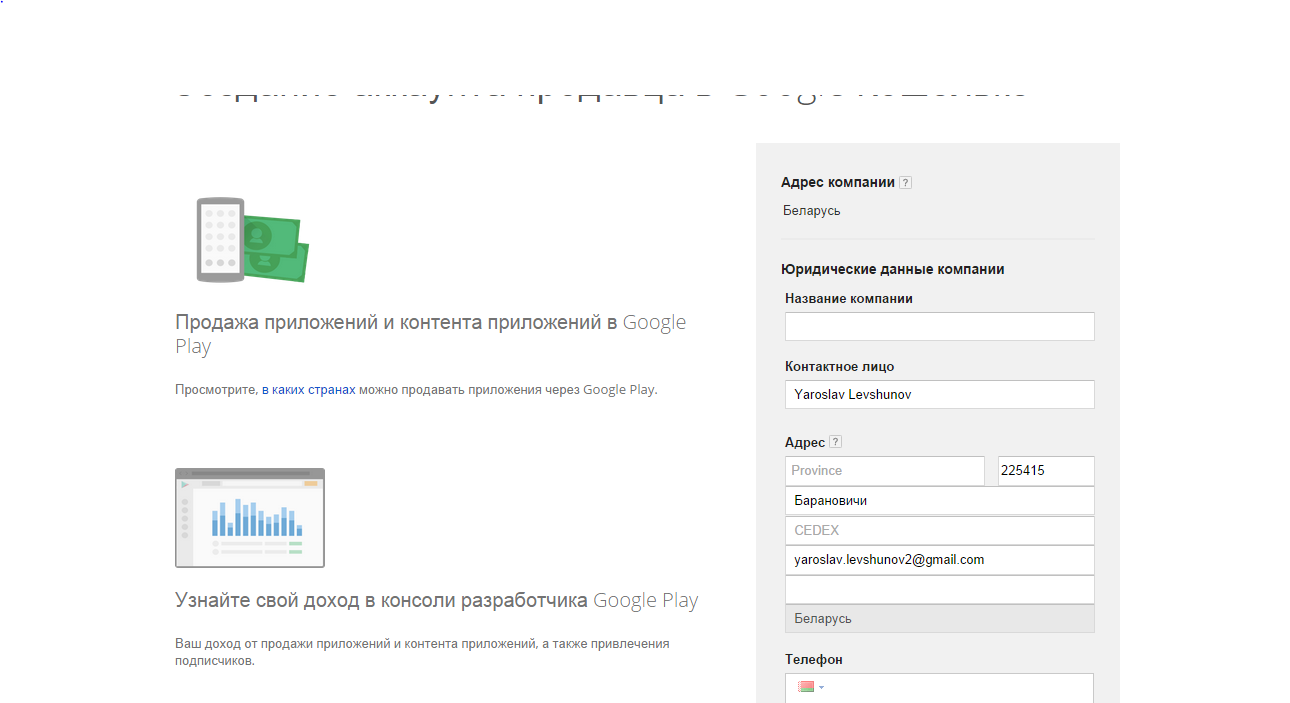Image resolution: width=1290 pixels, height=703 pixels.
Task: Click the city field containing Барановичи
Action: pyautogui.click(x=940, y=501)
